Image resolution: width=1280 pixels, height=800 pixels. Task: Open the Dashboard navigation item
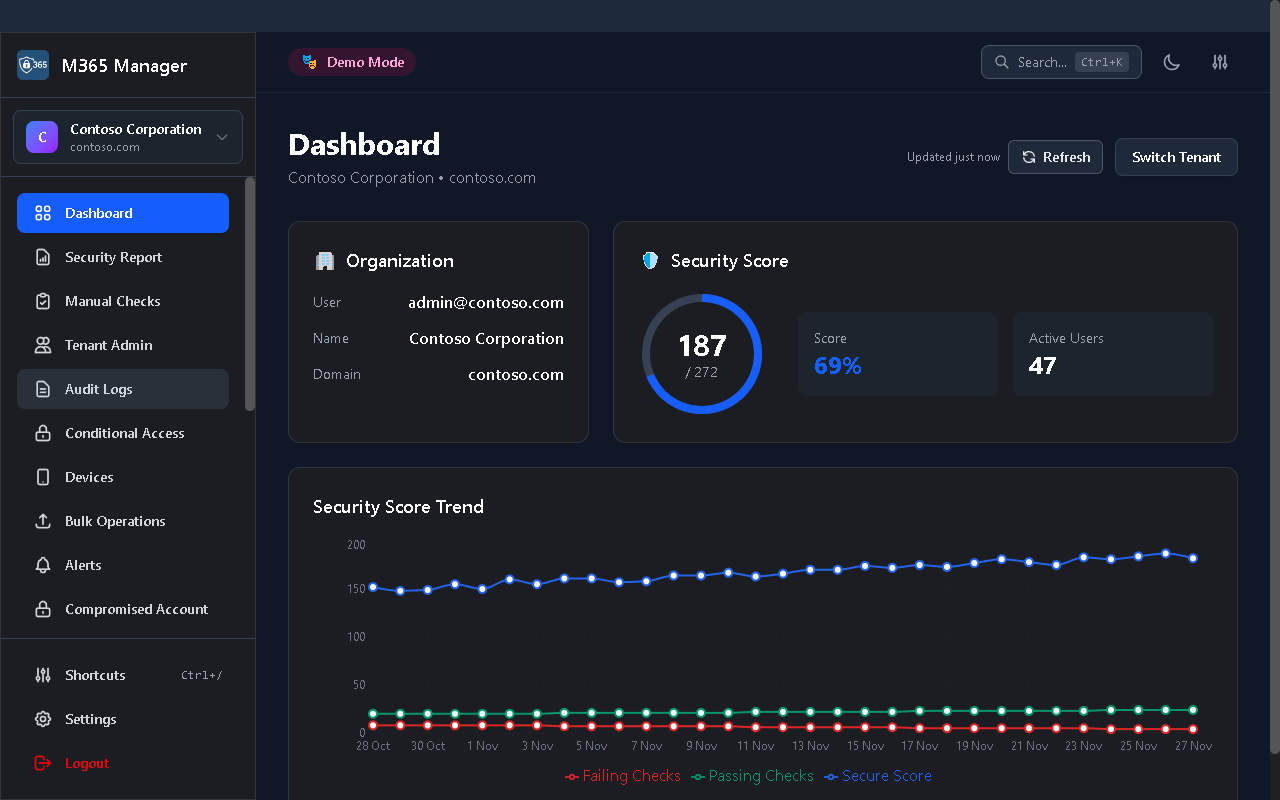tap(98, 213)
